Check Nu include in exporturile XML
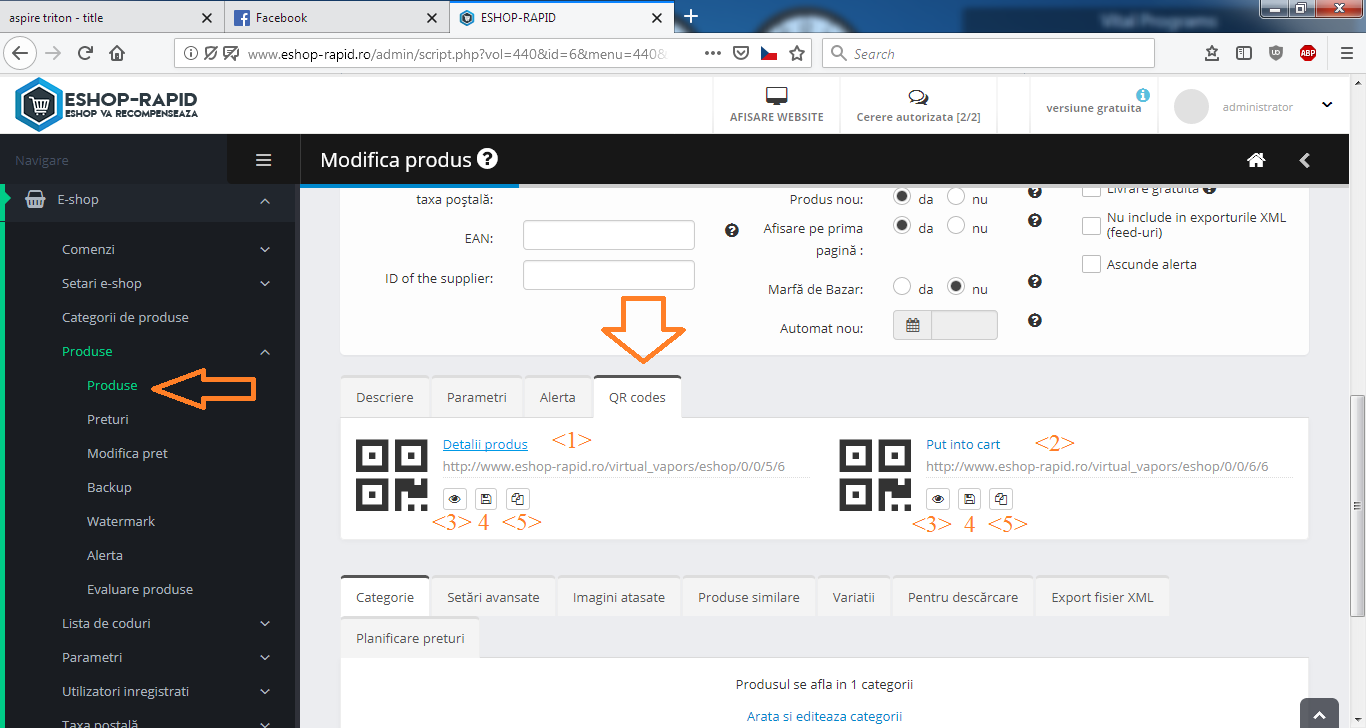Viewport: 1366px width, 728px height. 1092,225
